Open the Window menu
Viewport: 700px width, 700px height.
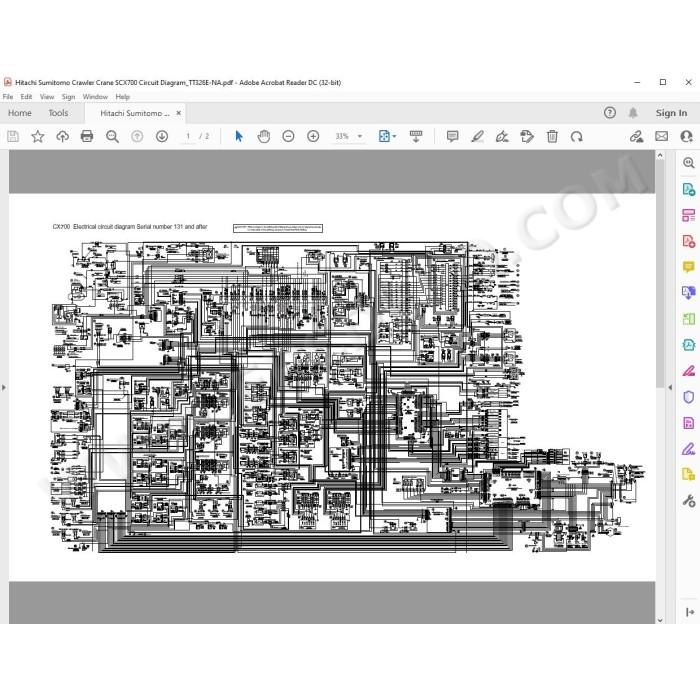[x=95, y=96]
